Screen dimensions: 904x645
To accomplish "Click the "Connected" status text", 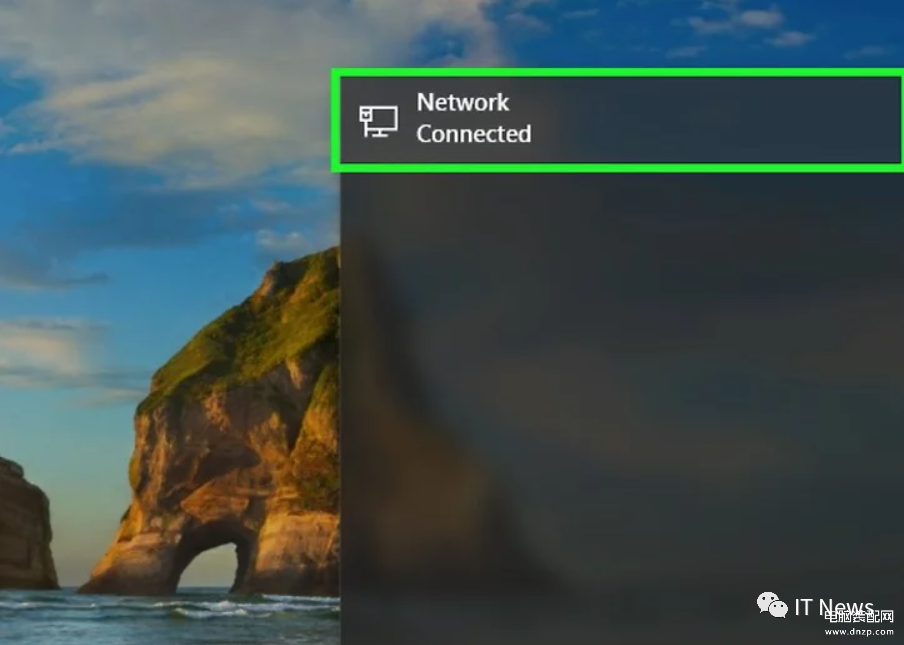I will point(473,134).
